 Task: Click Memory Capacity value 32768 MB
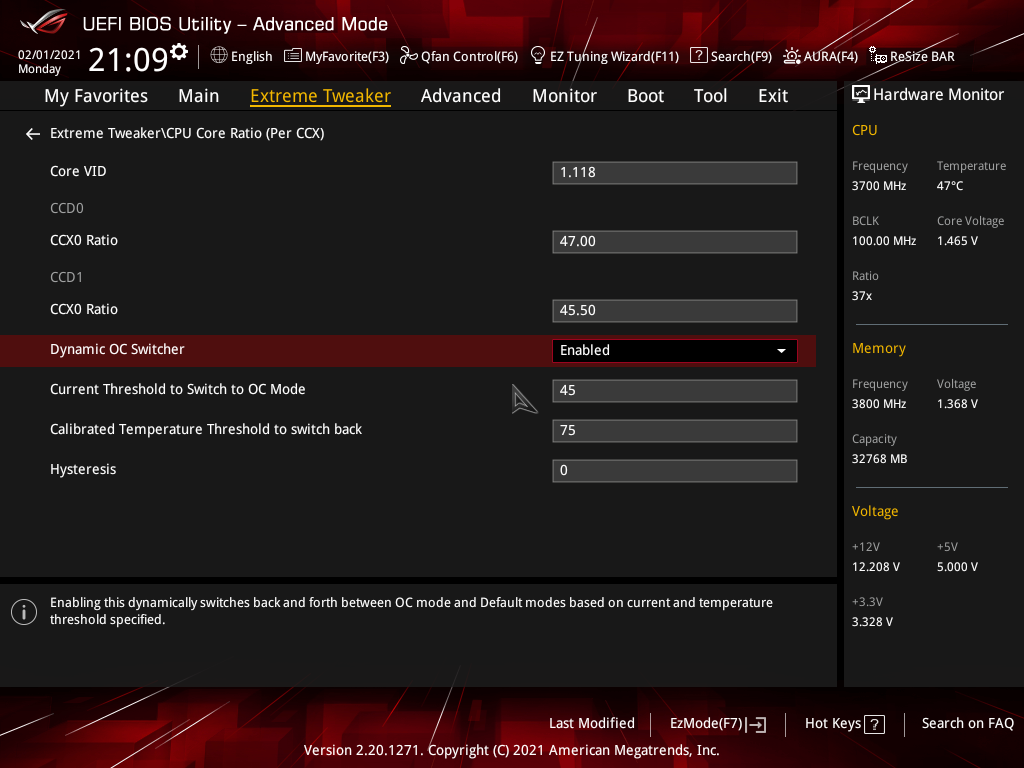click(879, 459)
